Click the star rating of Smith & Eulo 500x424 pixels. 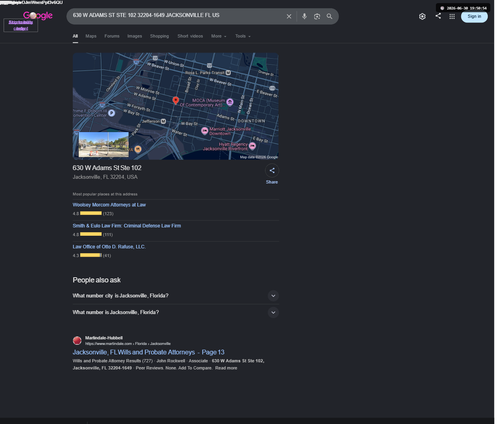coord(91,234)
